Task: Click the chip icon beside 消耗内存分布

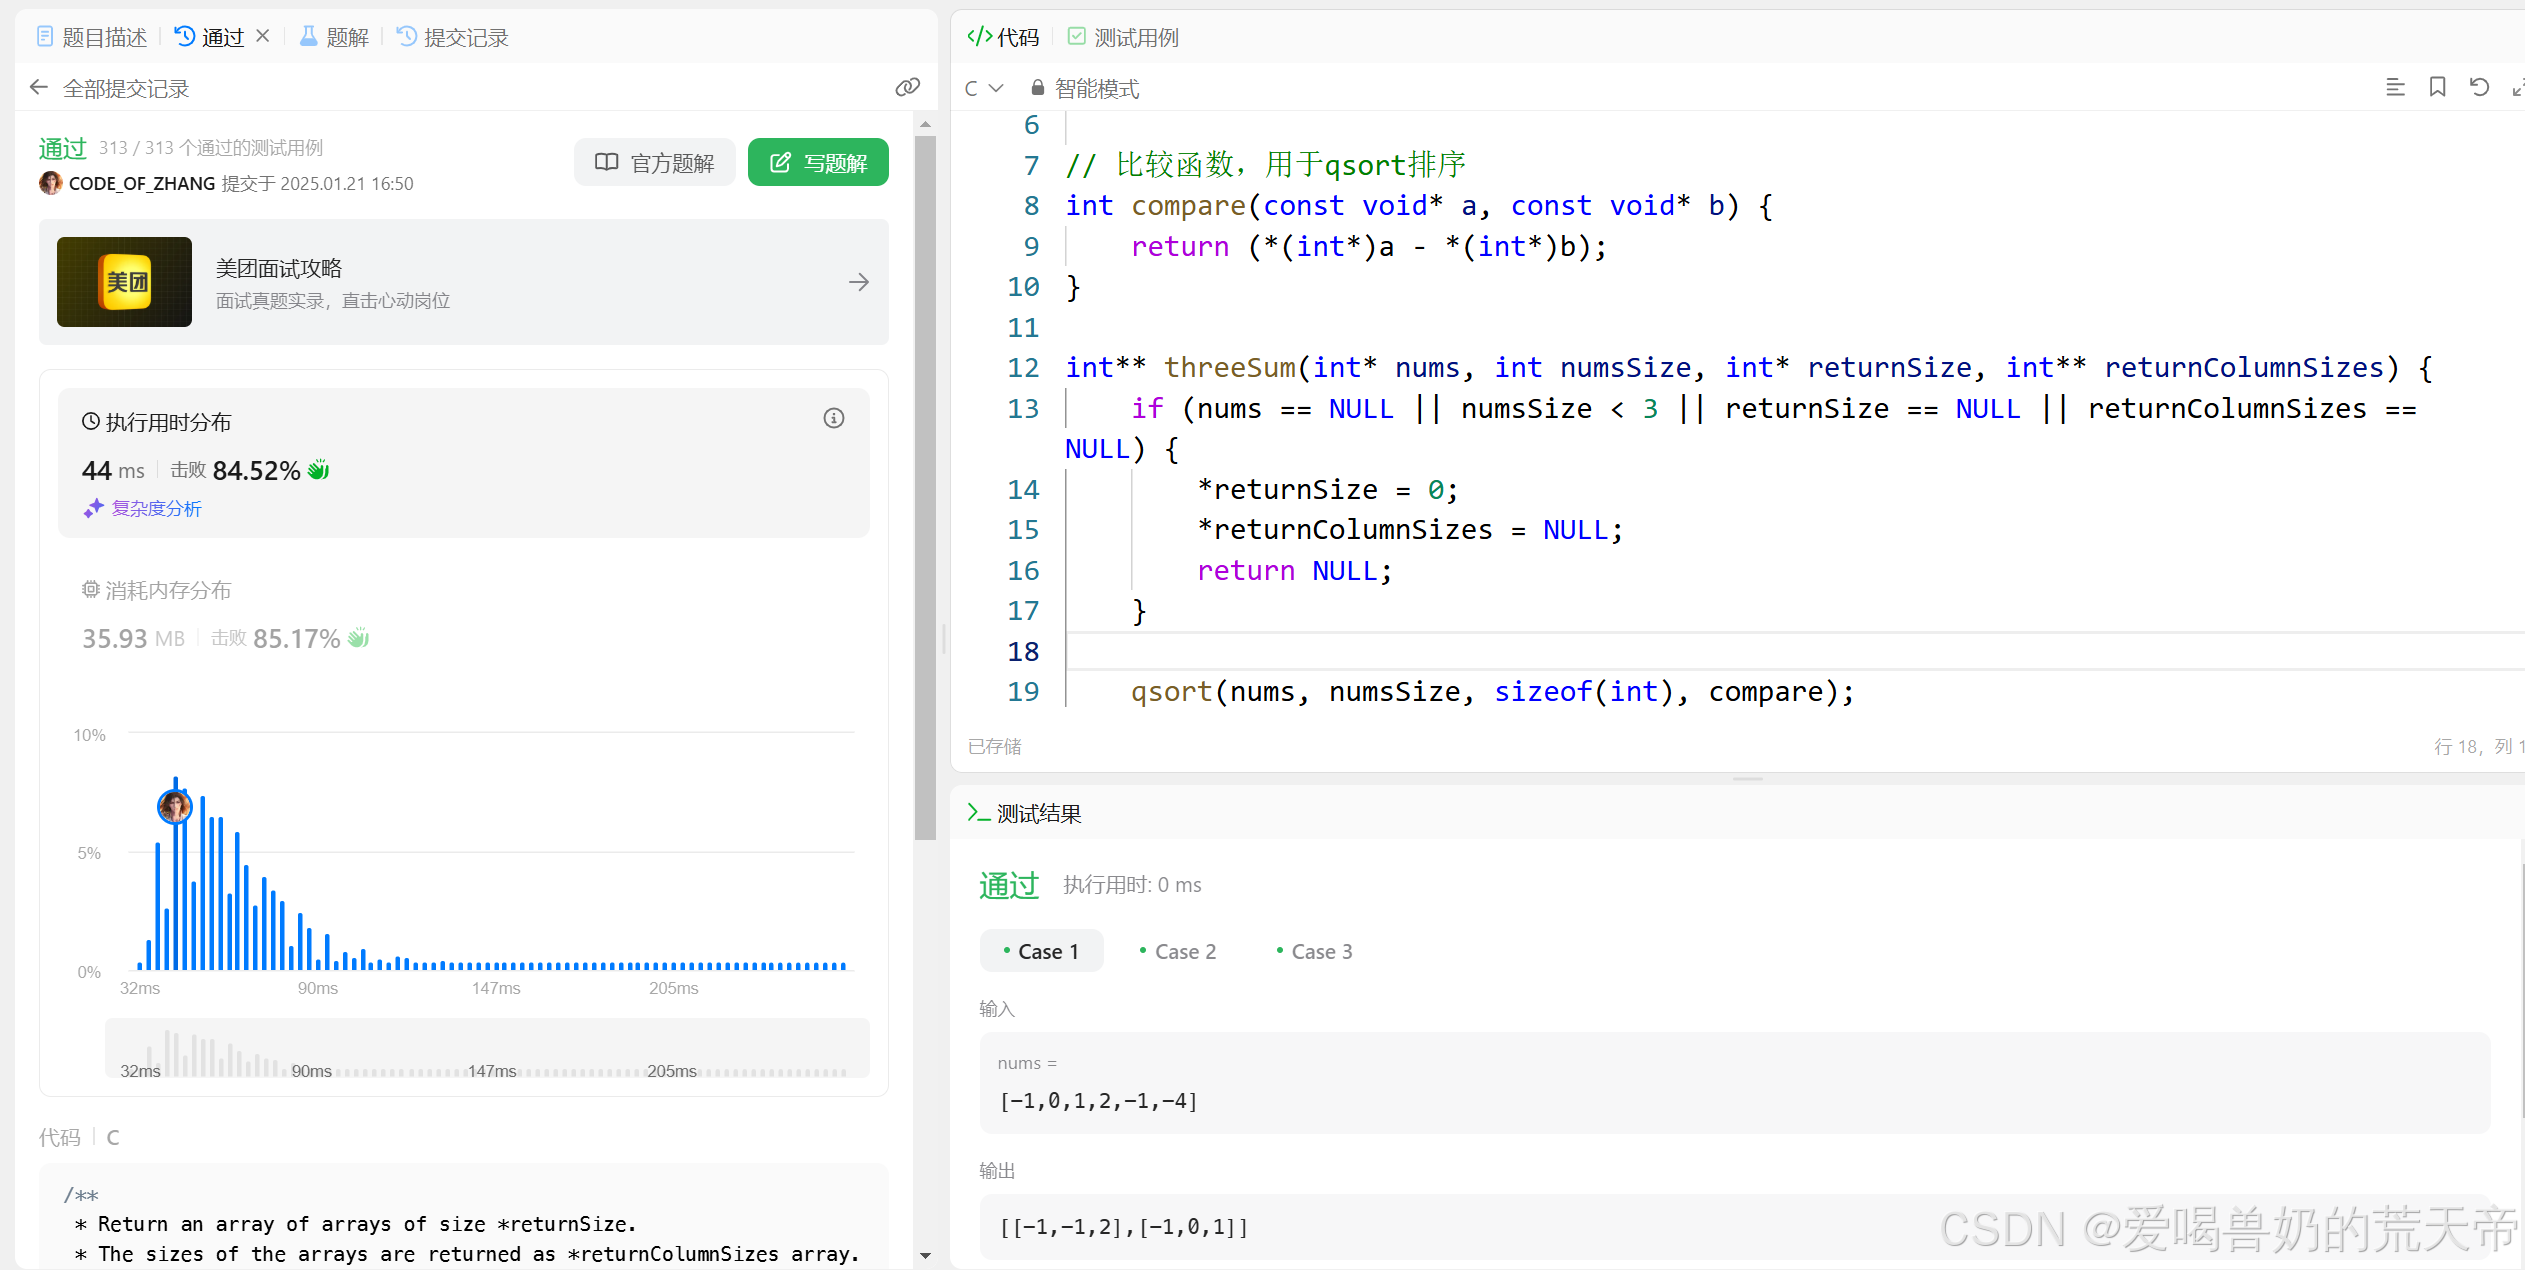Action: 91,589
